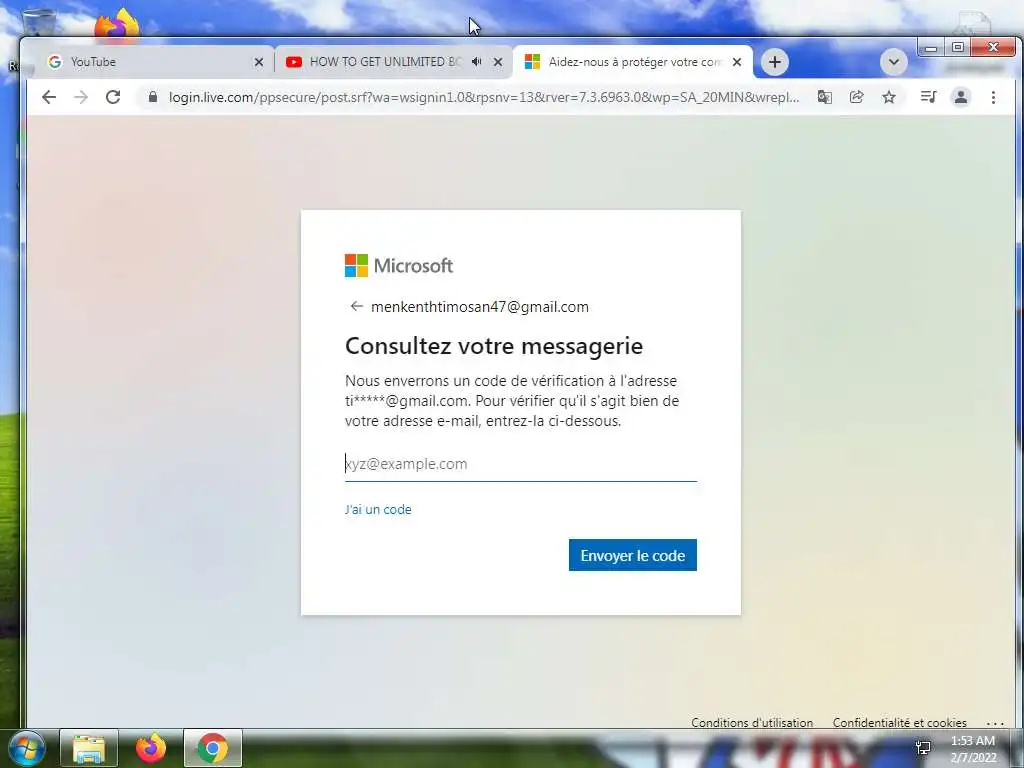Close the HOW TO GET UNLIMITED tab
1024x768 pixels.
tap(498, 62)
